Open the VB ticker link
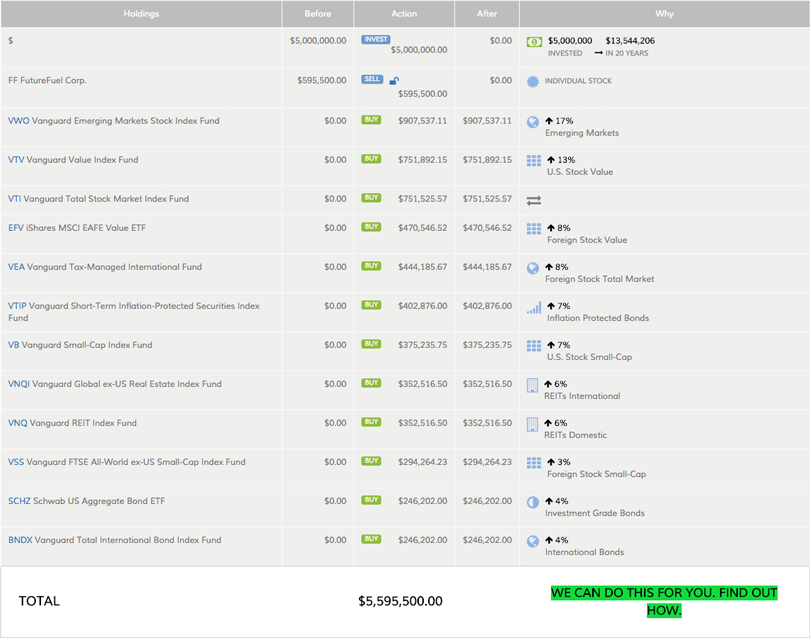 (x=13, y=345)
